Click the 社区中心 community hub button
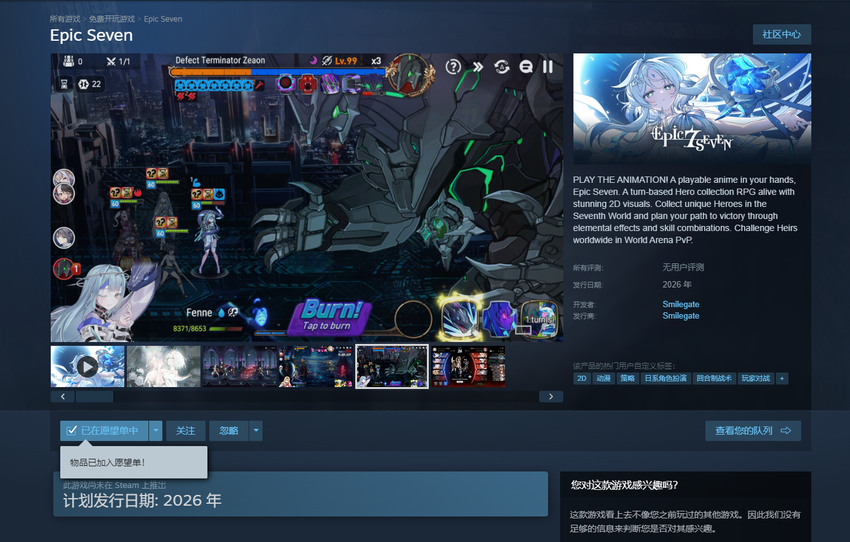The width and height of the screenshot is (850, 542). [x=782, y=34]
